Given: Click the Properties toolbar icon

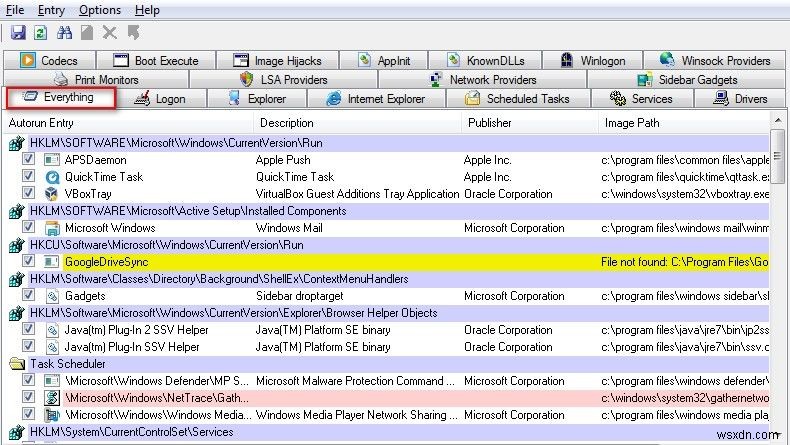Looking at the screenshot, I should click(87, 33).
